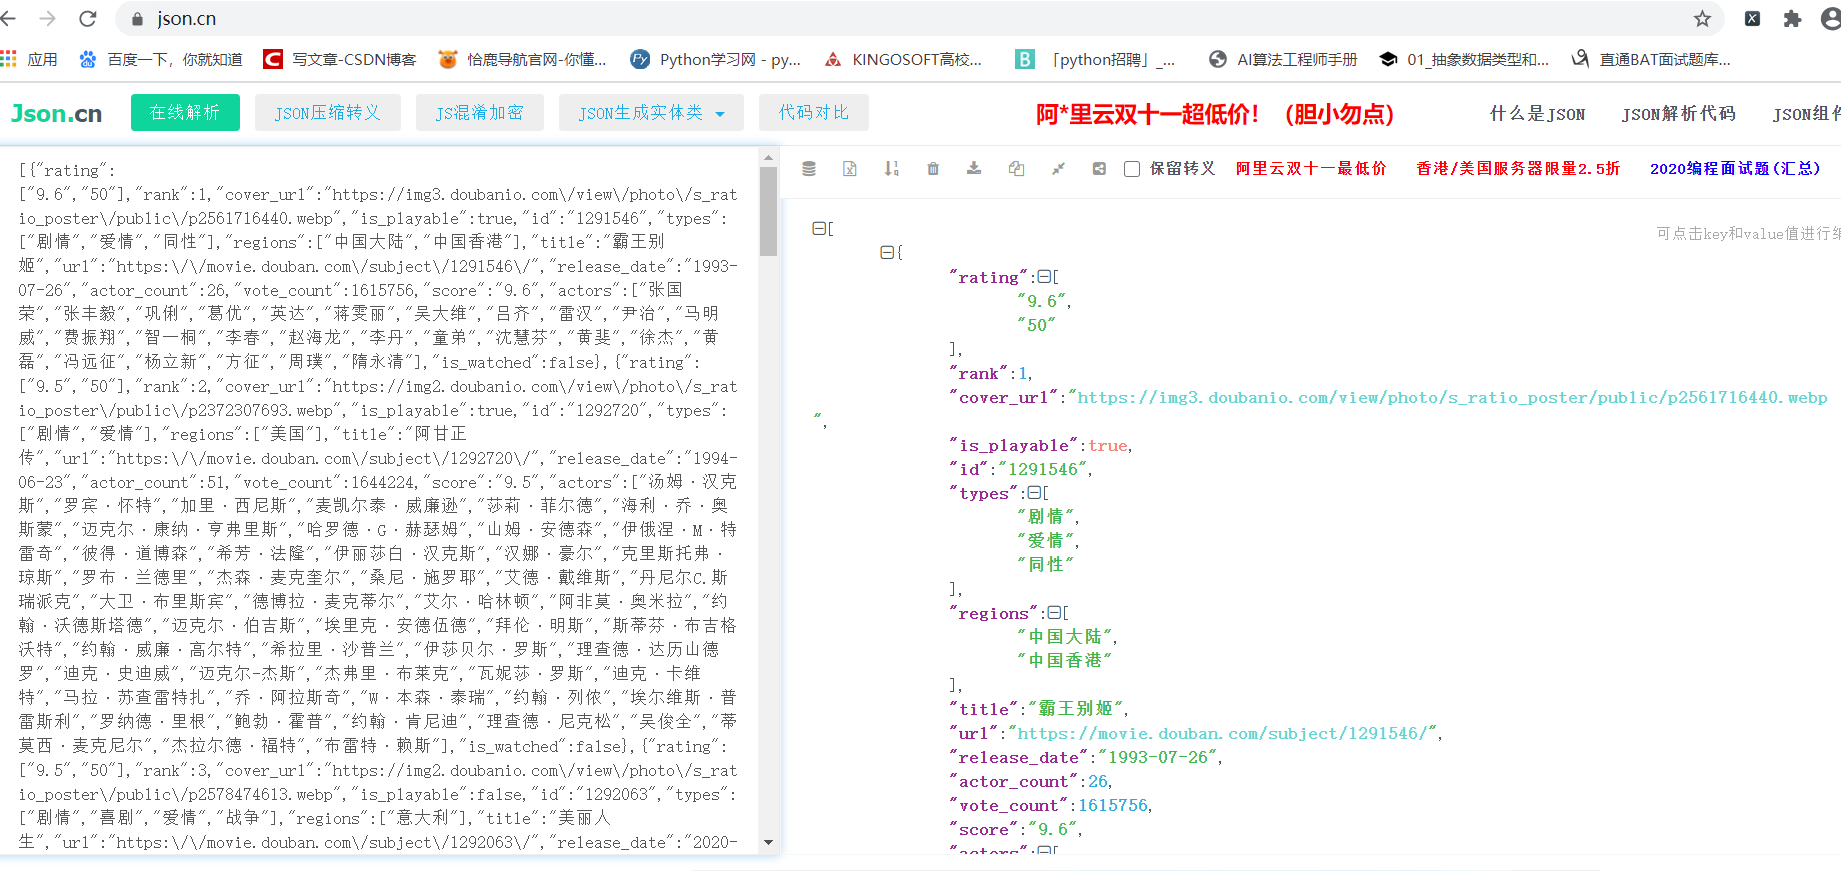Open the 怡鹿导航官网 bookmark
Screen dimensions: 1841x871
tap(522, 59)
